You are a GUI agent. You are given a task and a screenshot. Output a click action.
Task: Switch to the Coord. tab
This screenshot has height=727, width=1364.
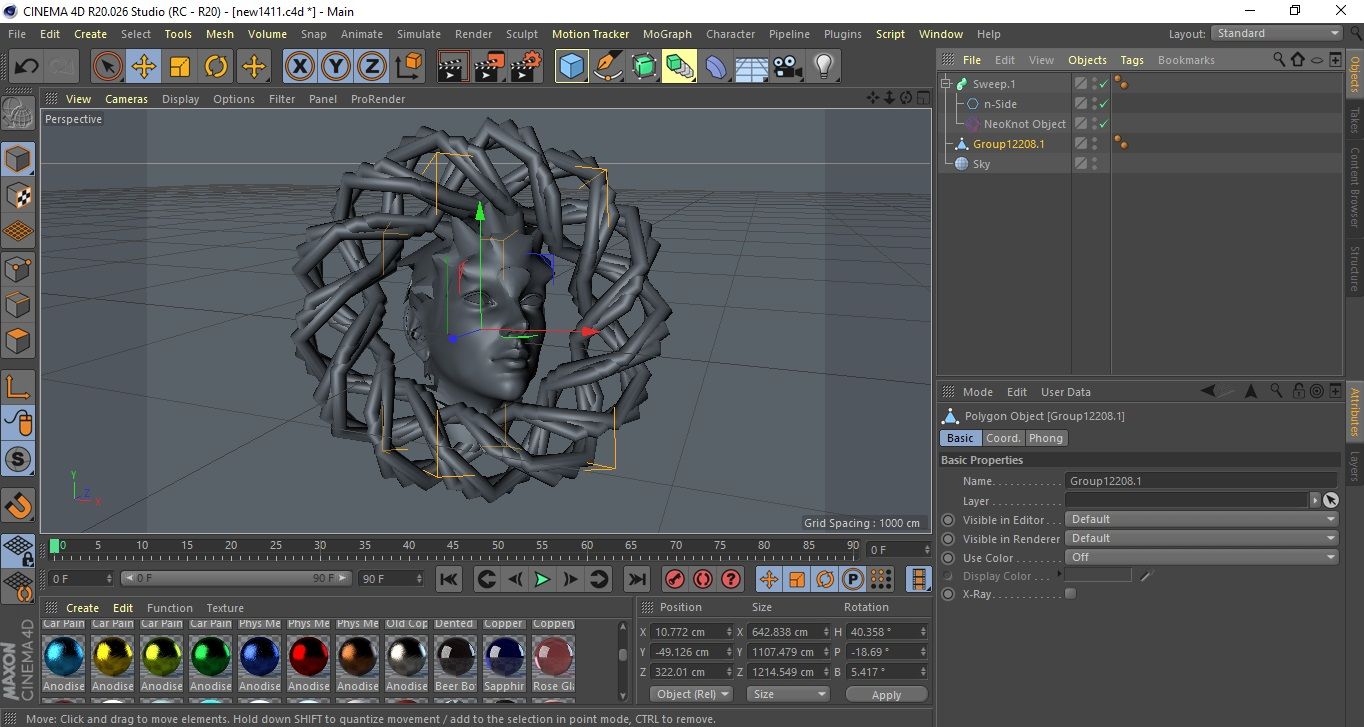[x=1003, y=438]
